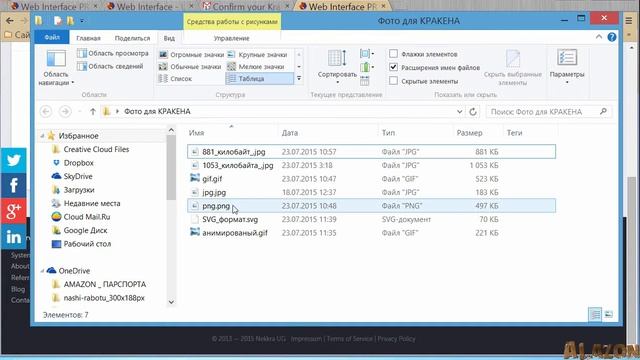Click Size all columns to fit icon
The width and height of the screenshot is (640, 360).
point(365,80)
